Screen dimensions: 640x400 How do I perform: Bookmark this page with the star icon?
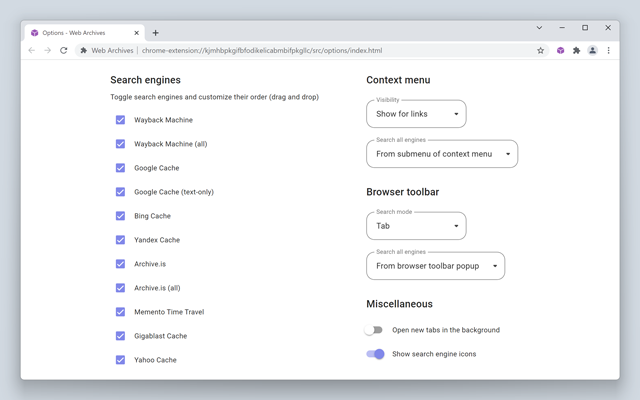click(x=541, y=50)
